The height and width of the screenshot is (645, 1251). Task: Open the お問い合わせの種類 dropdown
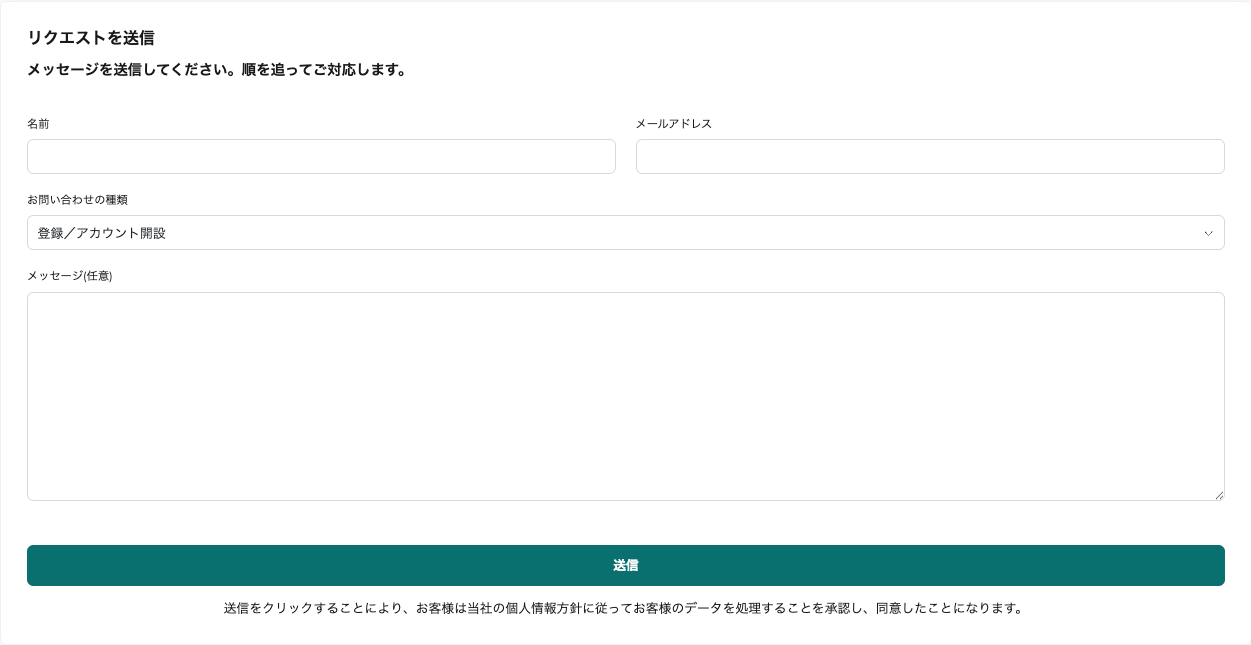point(625,233)
